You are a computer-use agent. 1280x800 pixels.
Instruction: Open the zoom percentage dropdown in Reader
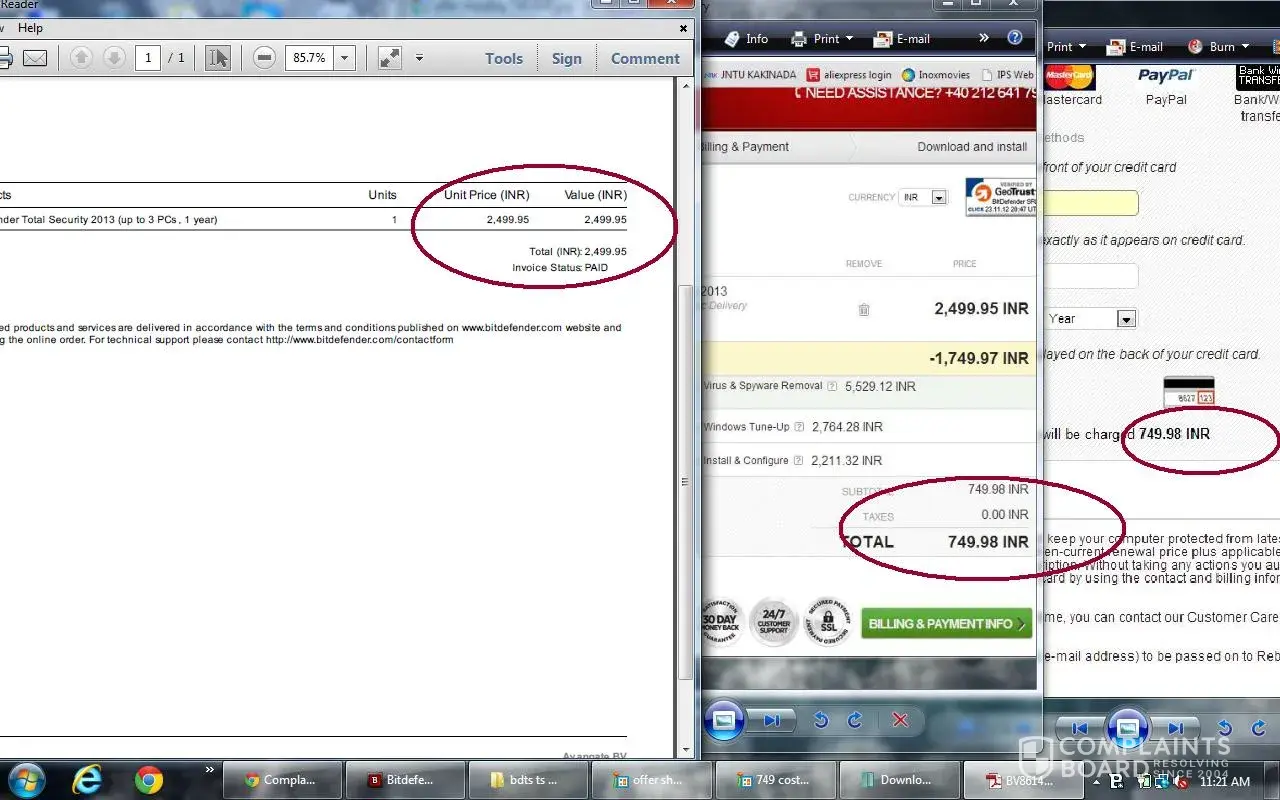pos(345,58)
